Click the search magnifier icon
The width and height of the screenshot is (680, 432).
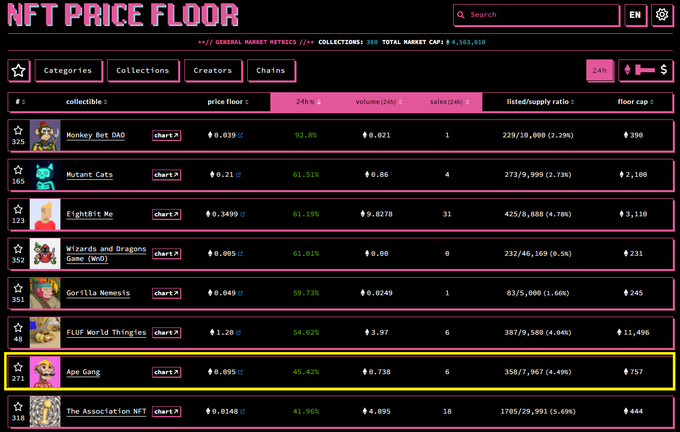461,15
